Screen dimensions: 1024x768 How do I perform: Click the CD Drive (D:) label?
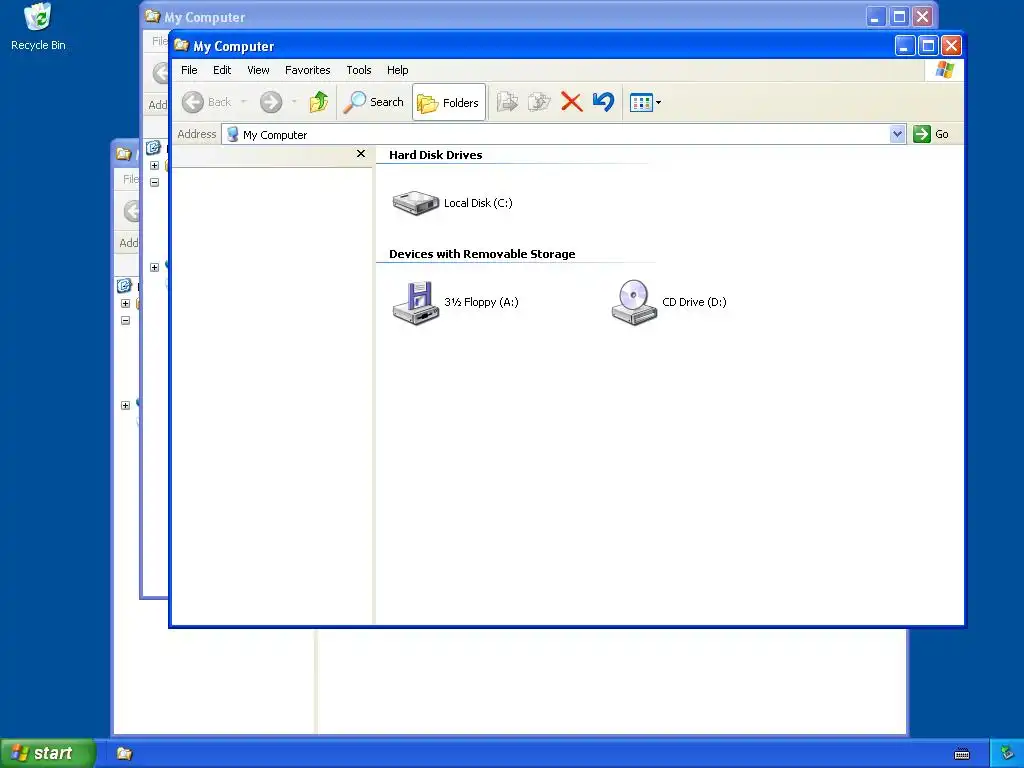(x=694, y=302)
